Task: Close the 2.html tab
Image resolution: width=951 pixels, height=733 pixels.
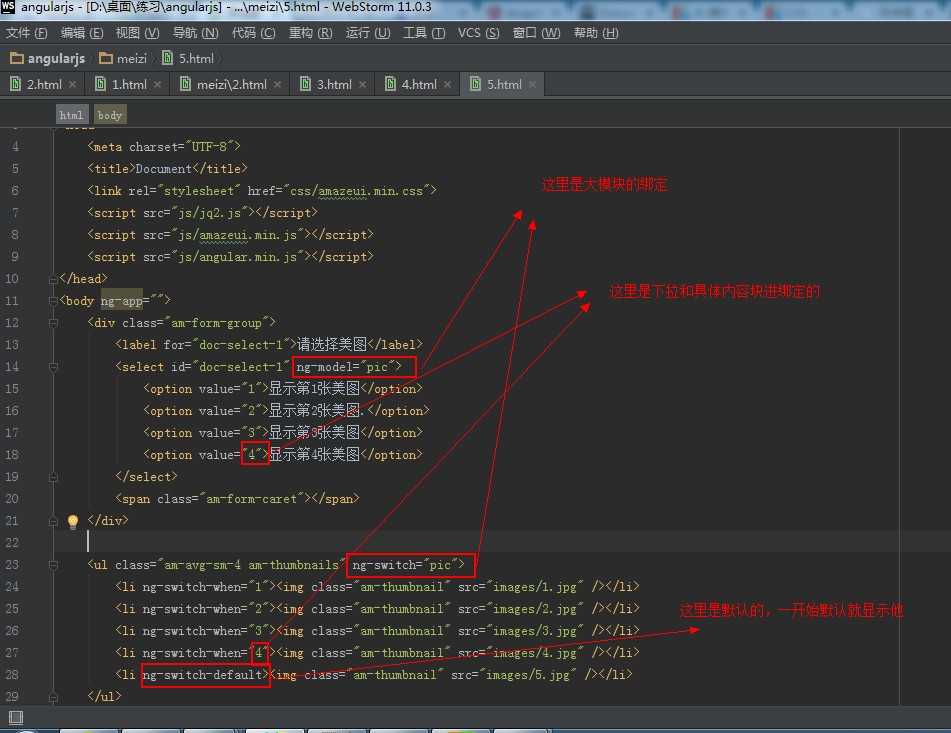Action: (x=73, y=84)
